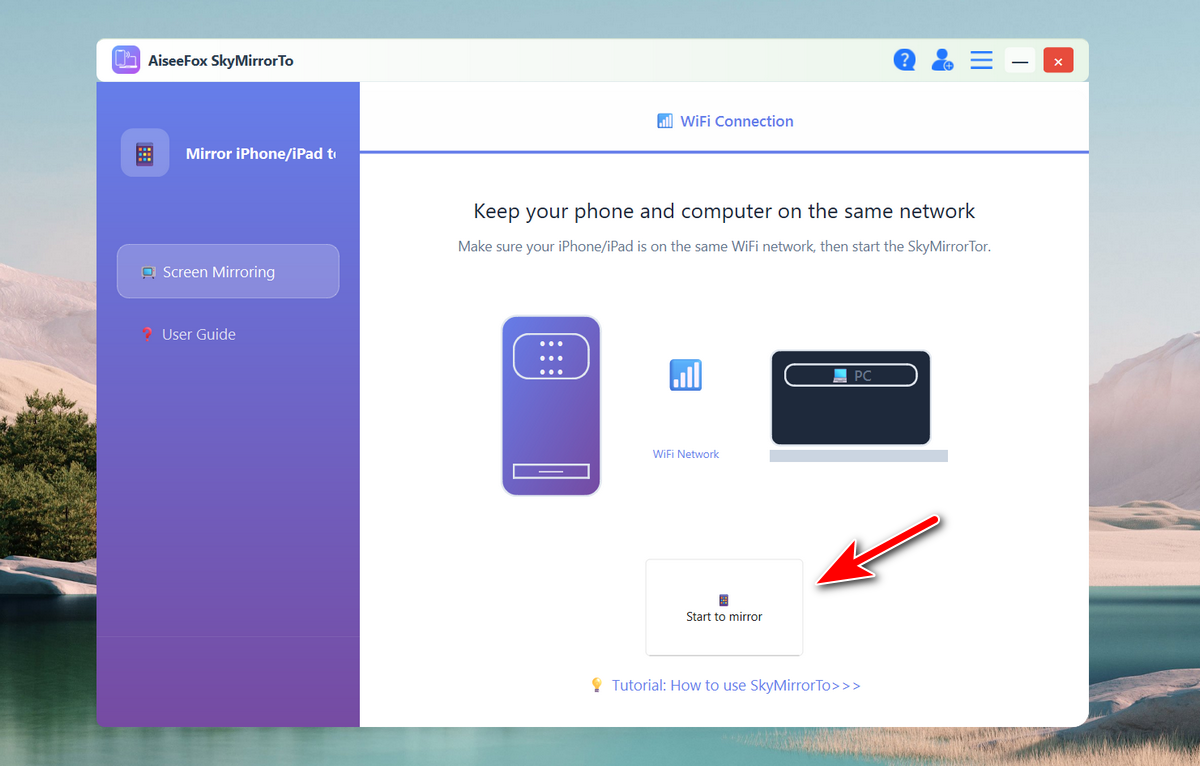Click the blue help question mark icon
Screen dimensions: 1200x766
pyautogui.click(x=905, y=60)
